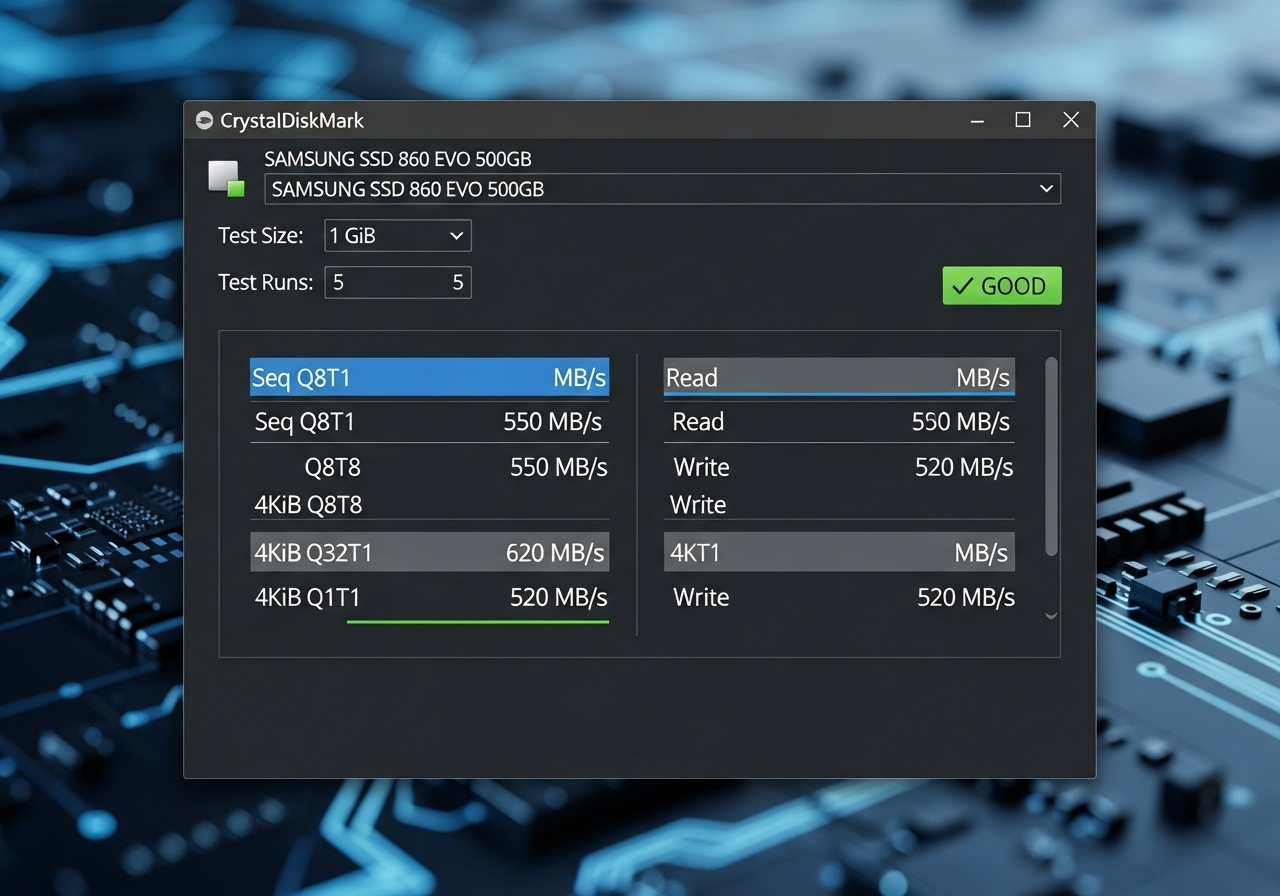This screenshot has width=1280, height=896.
Task: Click the drive name label above the dropdown
Action: (x=398, y=159)
